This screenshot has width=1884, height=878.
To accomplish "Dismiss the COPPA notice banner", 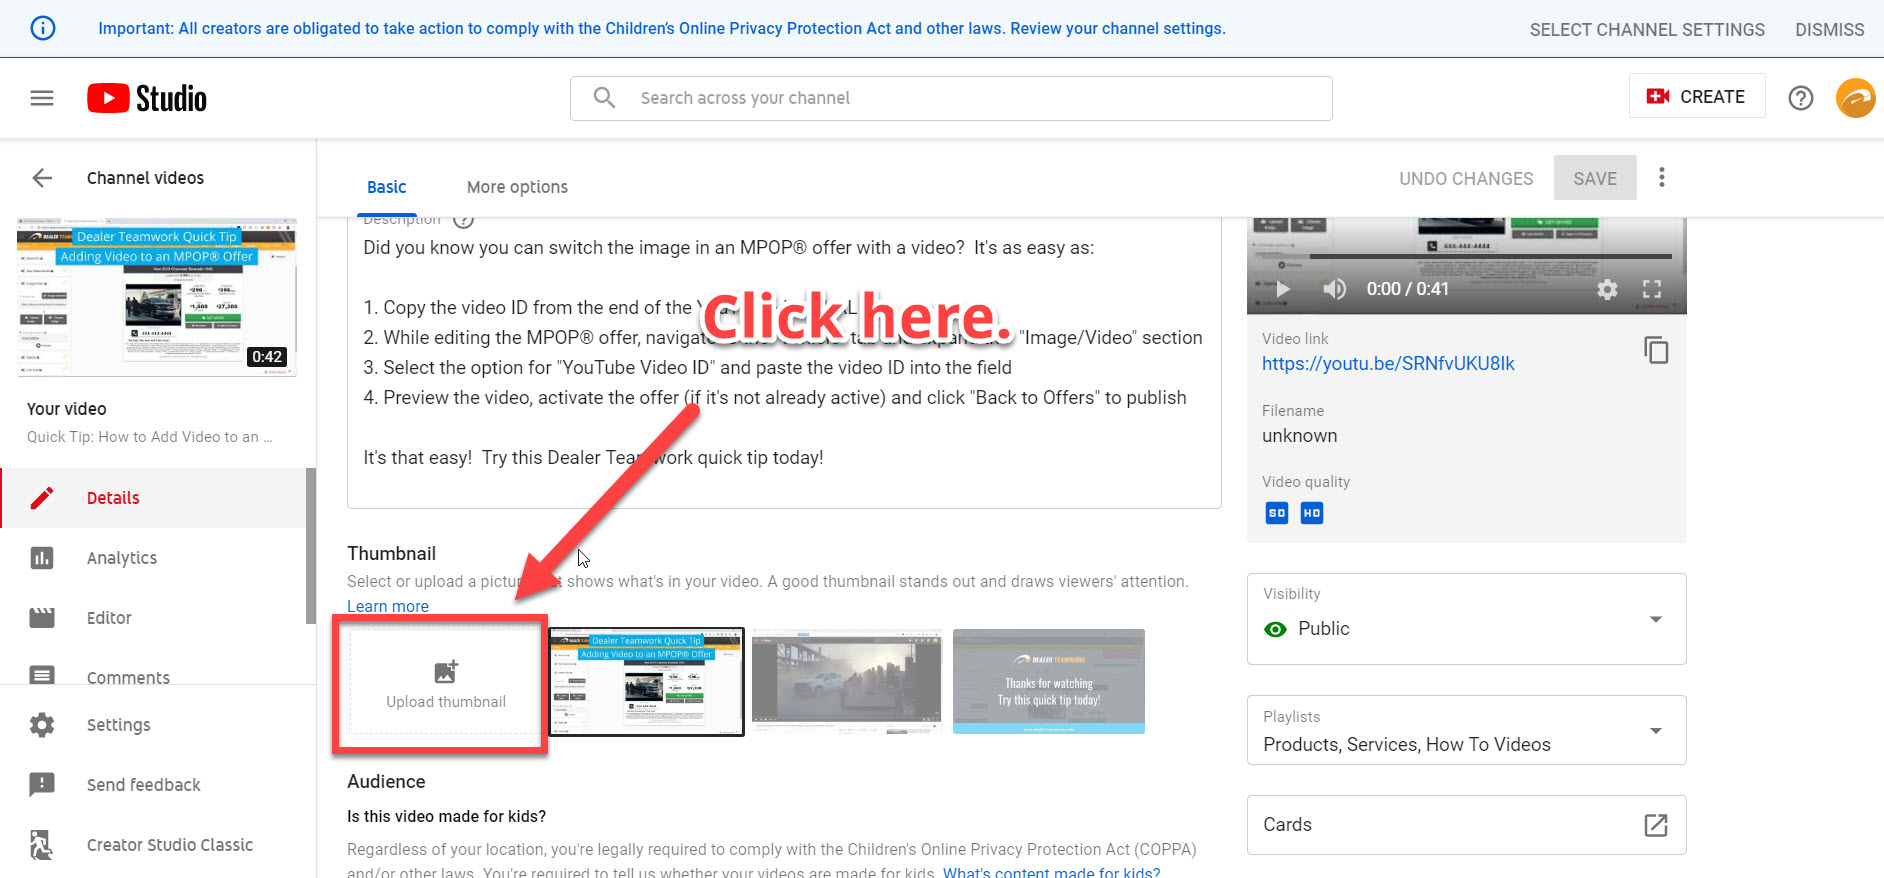I will pyautogui.click(x=1829, y=30).
